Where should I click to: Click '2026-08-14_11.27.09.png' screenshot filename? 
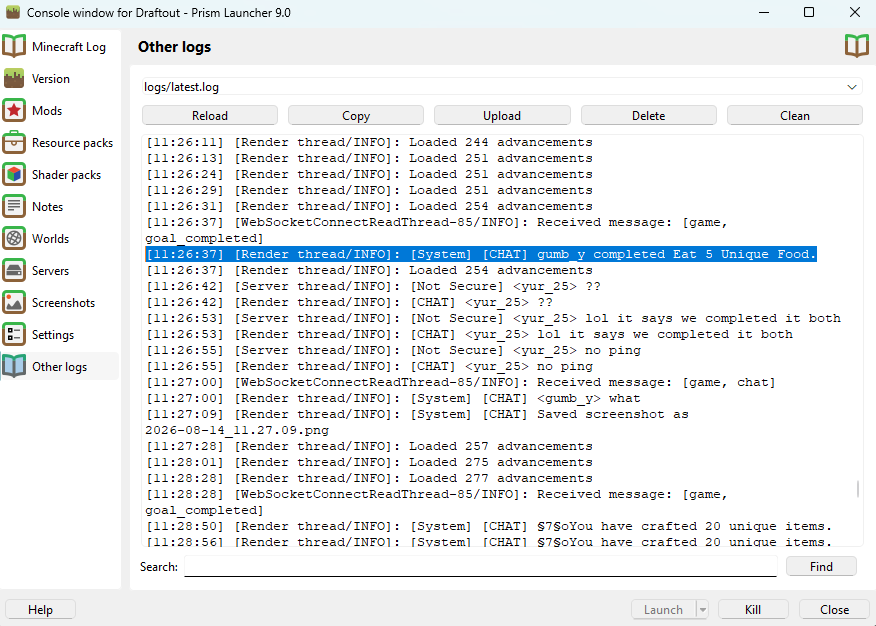coord(237,431)
